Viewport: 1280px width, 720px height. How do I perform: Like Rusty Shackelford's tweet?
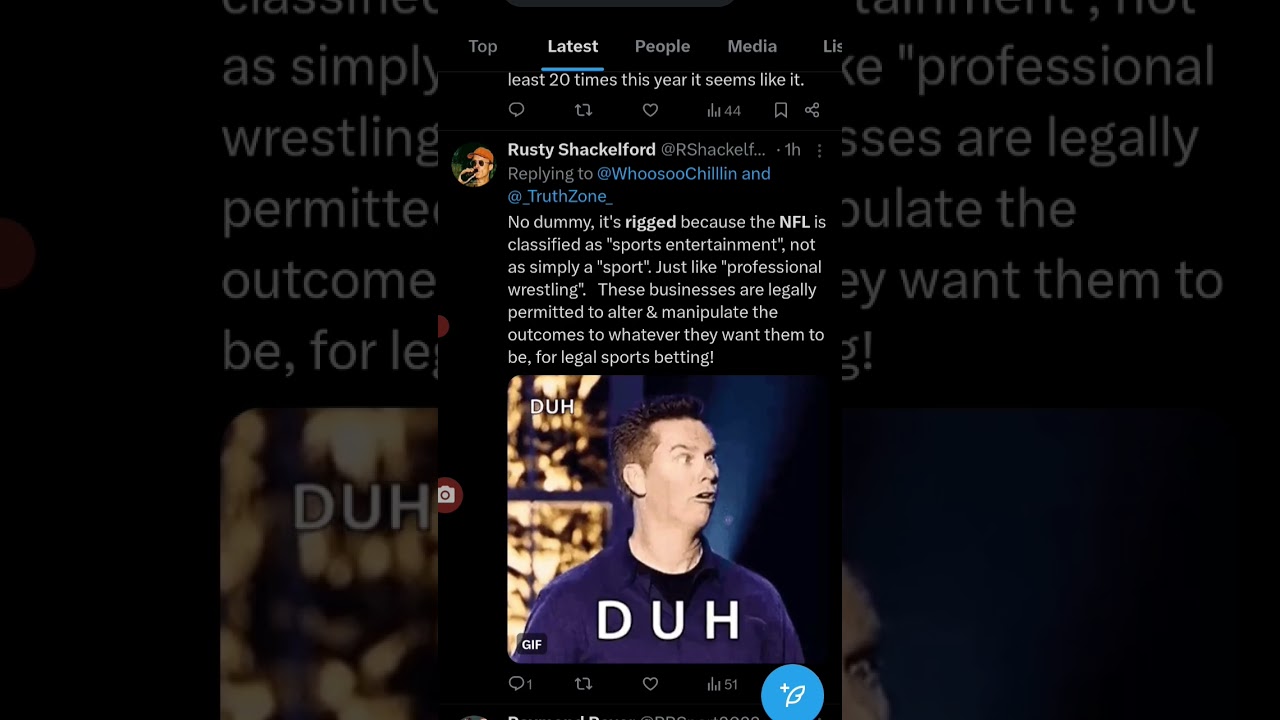click(x=650, y=684)
